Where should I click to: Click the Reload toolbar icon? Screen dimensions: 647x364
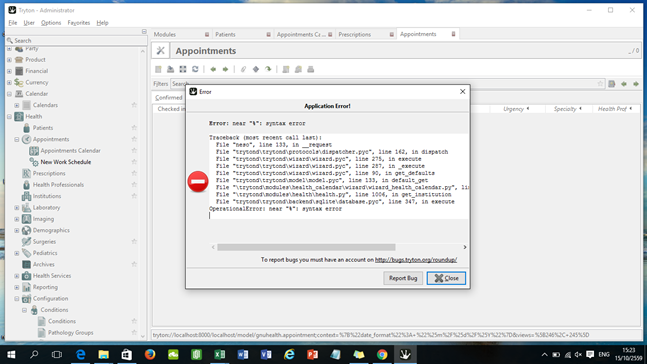[x=195, y=69]
